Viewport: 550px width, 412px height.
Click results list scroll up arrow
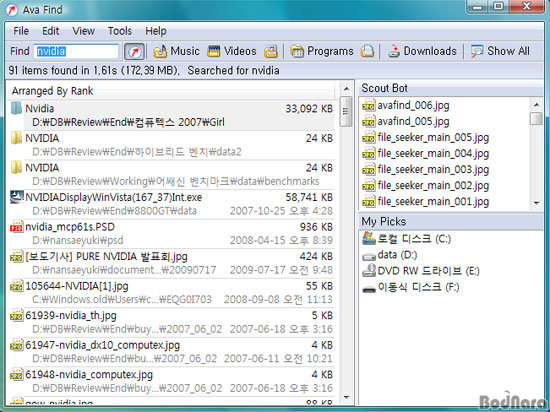click(346, 89)
